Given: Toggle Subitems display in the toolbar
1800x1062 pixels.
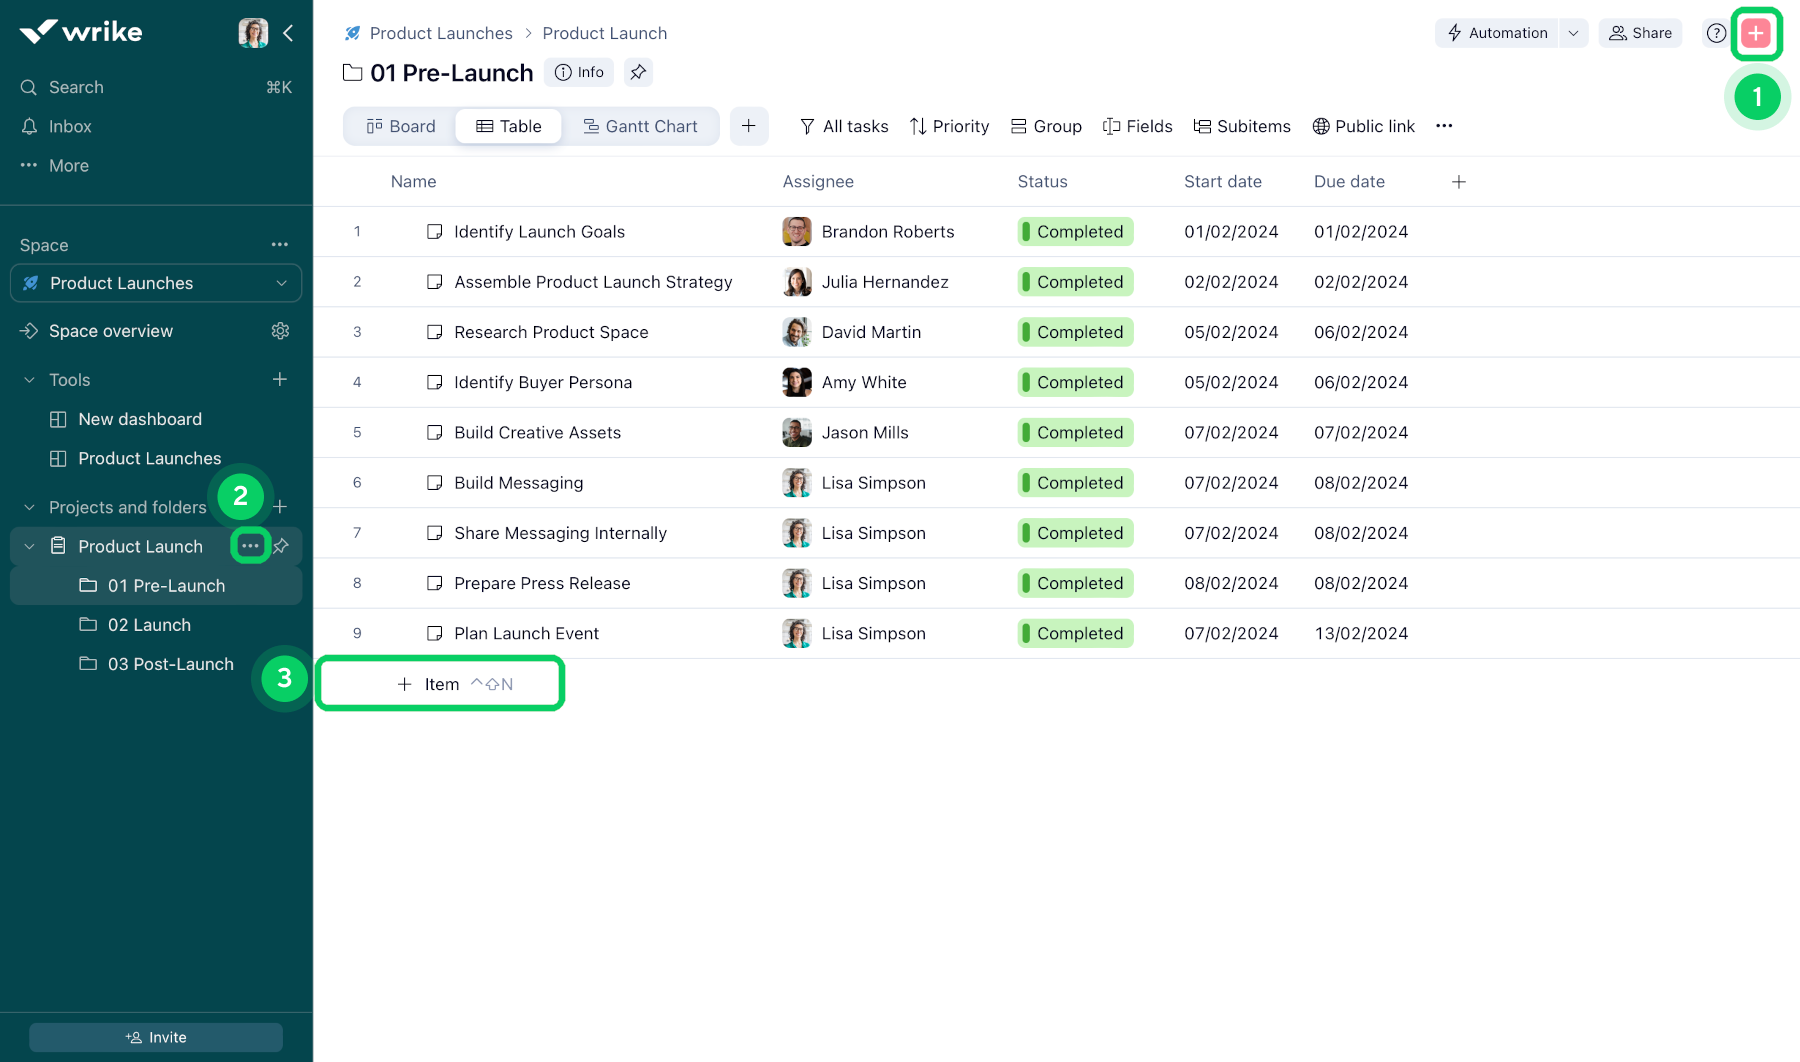Looking at the screenshot, I should tap(1242, 126).
